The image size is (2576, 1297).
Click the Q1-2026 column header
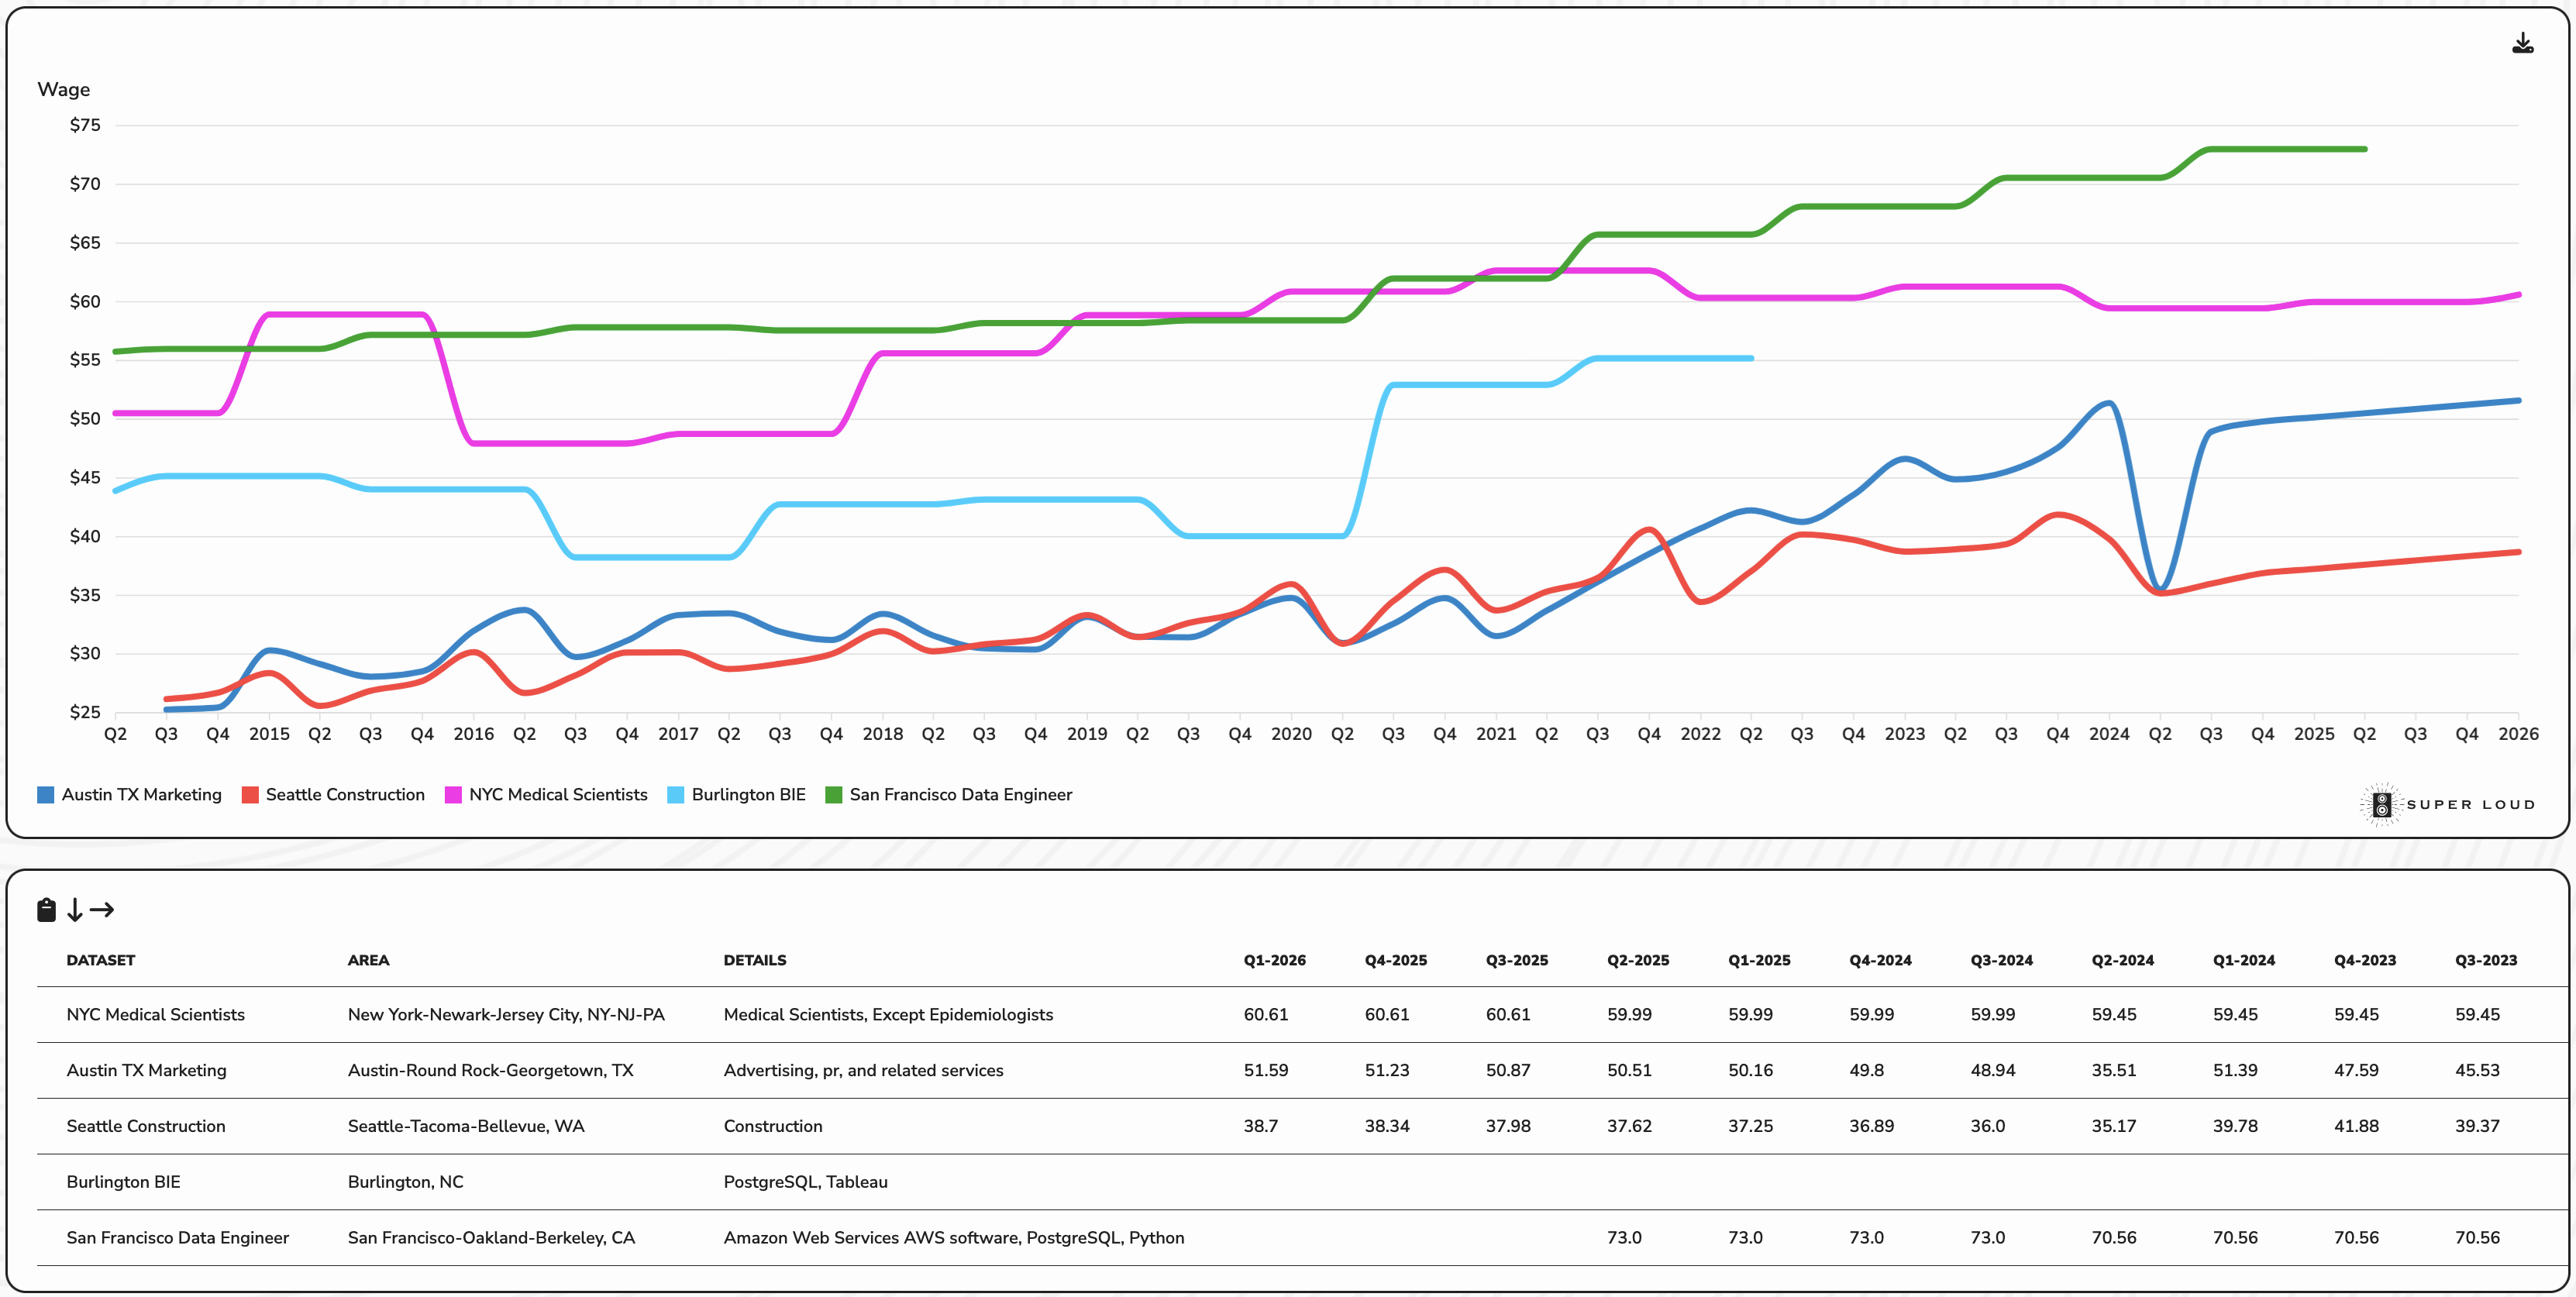pyautogui.click(x=1274, y=959)
